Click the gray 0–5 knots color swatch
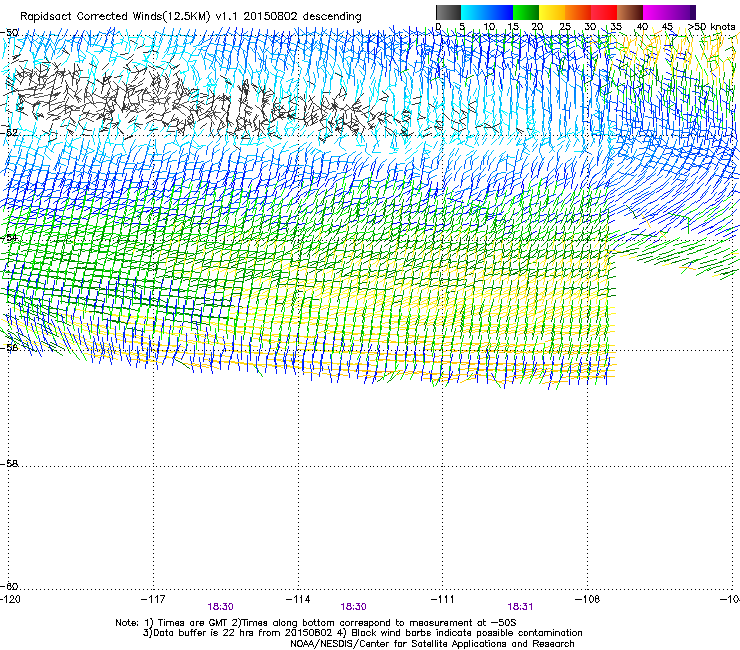Viewport: 740px width, 650px height. [x=448, y=12]
